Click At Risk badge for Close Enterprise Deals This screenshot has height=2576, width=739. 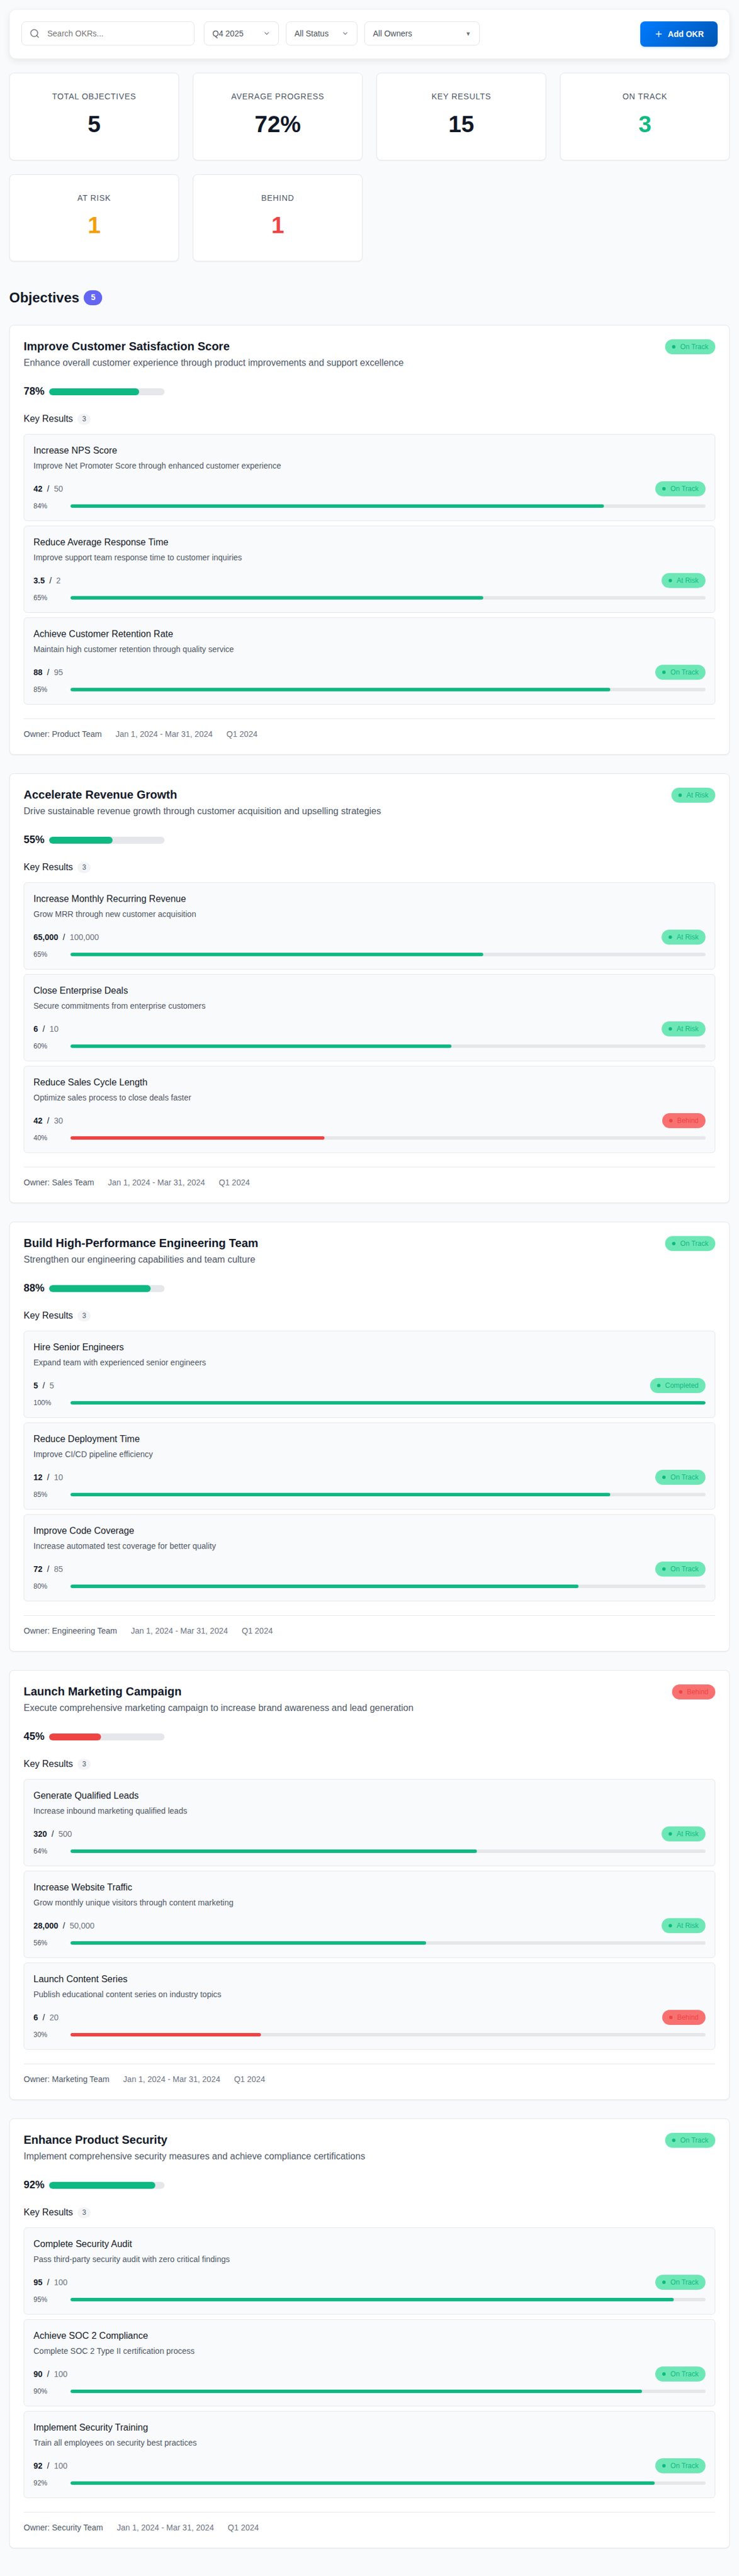click(x=683, y=1030)
